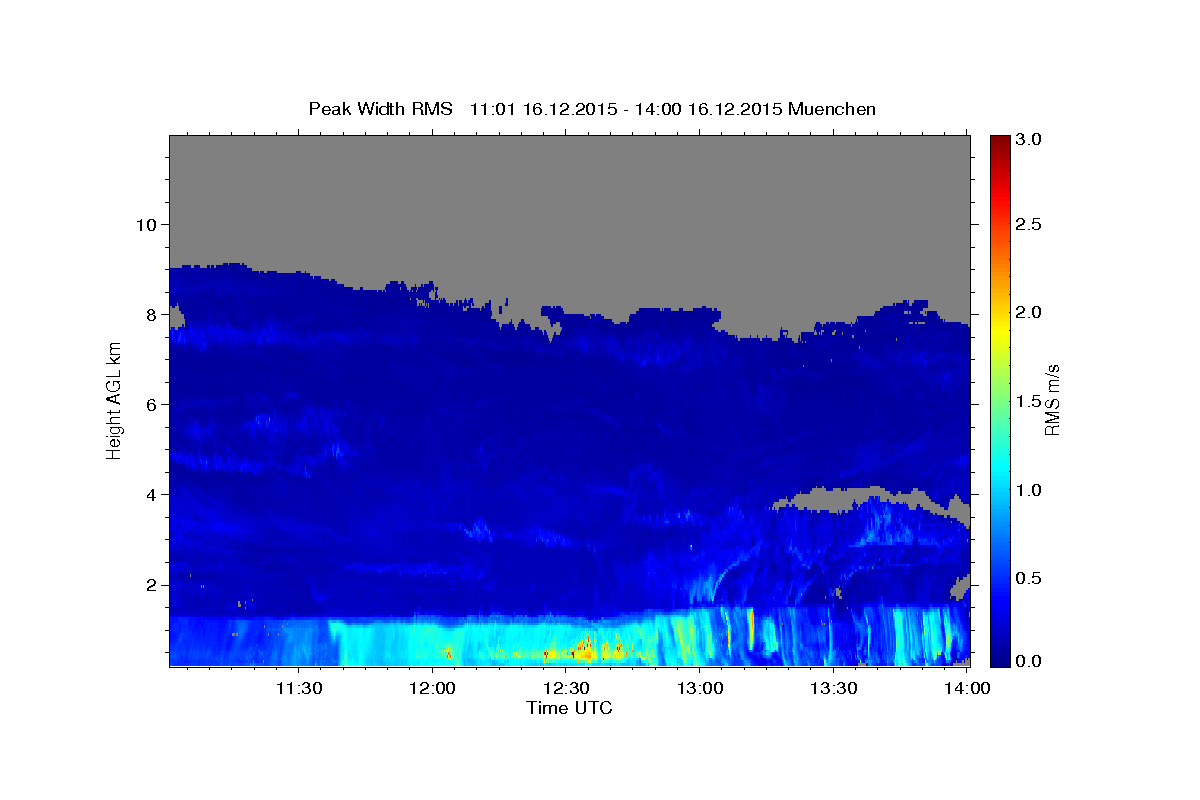The width and height of the screenshot is (1200, 800).
Task: Click the colorbar value 1.5
Action: [x=1030, y=401]
